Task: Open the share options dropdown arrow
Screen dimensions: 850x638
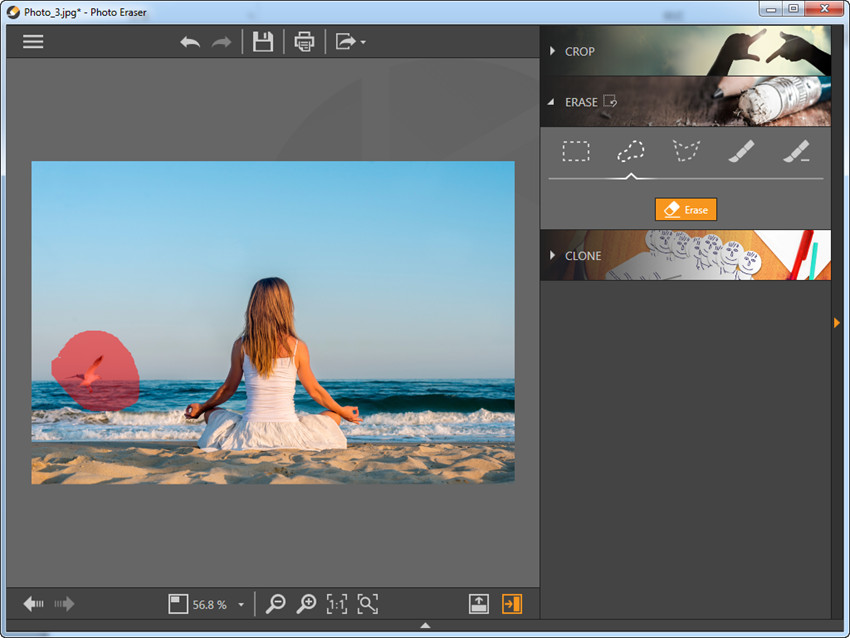Action: (x=363, y=42)
